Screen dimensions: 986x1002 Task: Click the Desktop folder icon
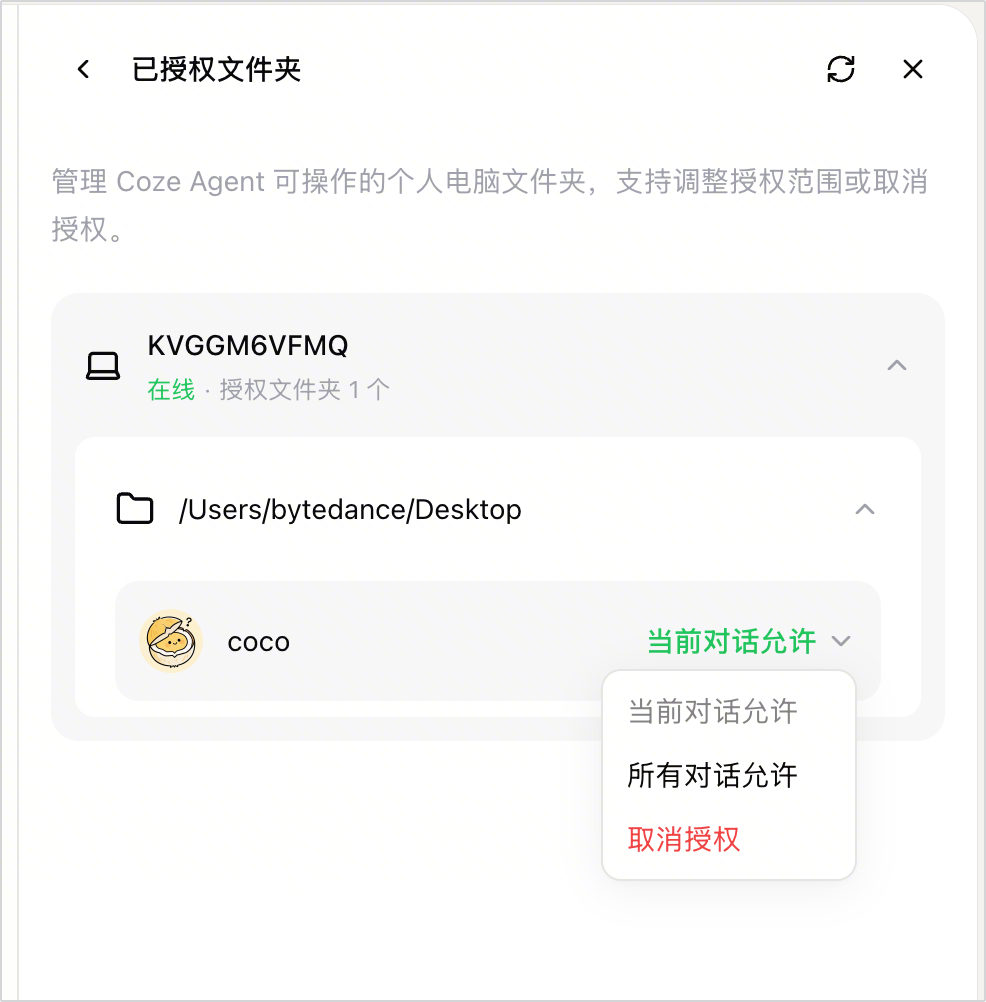(x=135, y=509)
